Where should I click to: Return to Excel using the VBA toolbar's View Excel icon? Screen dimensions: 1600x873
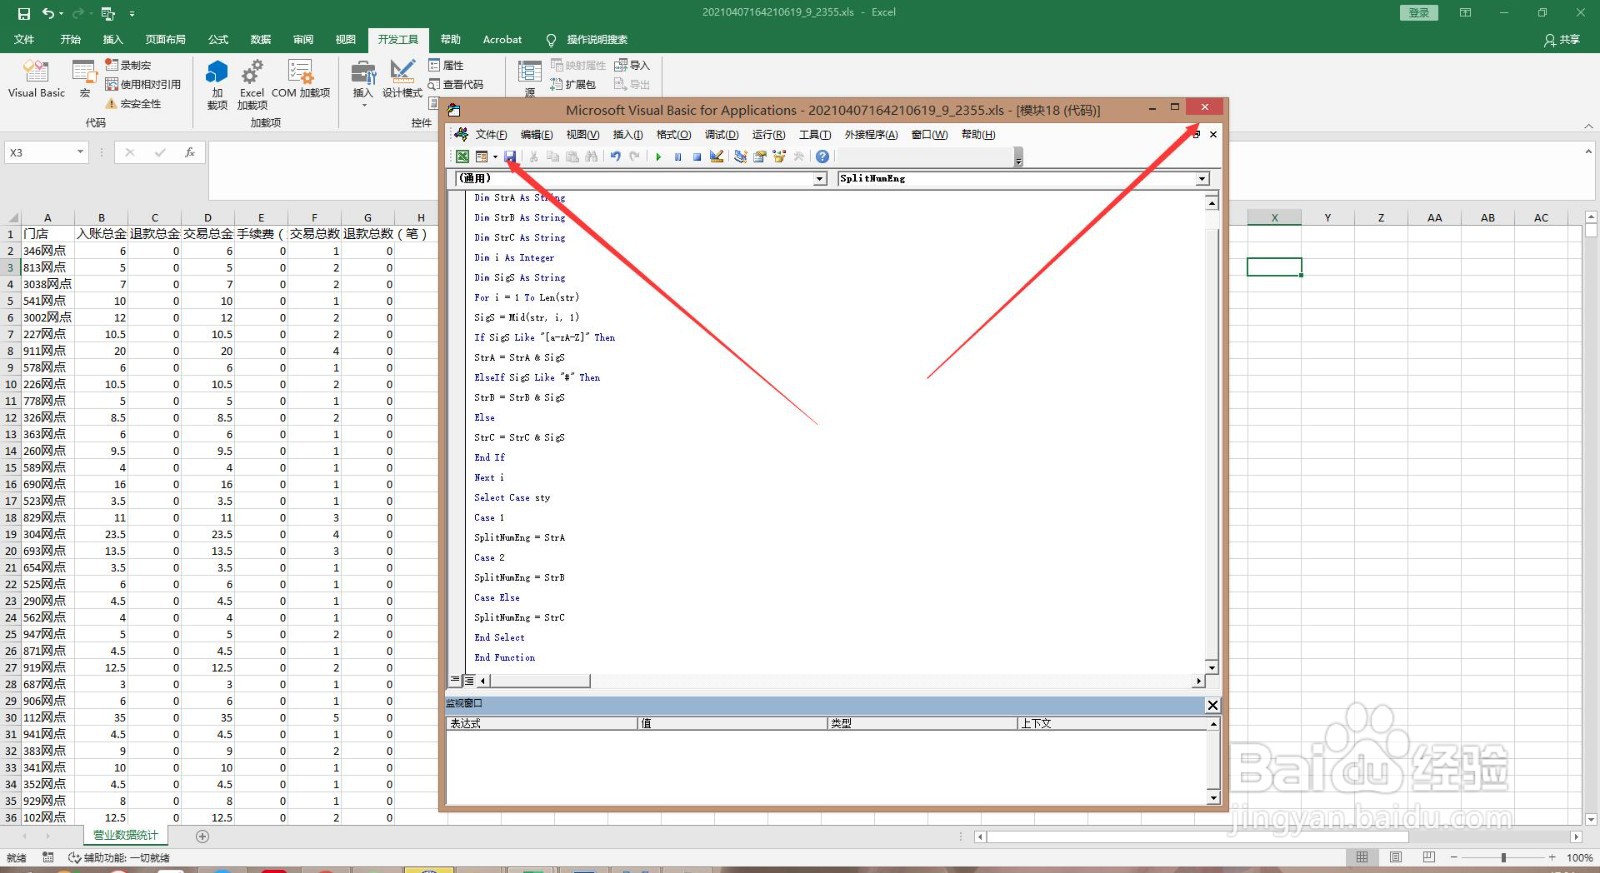(x=462, y=156)
